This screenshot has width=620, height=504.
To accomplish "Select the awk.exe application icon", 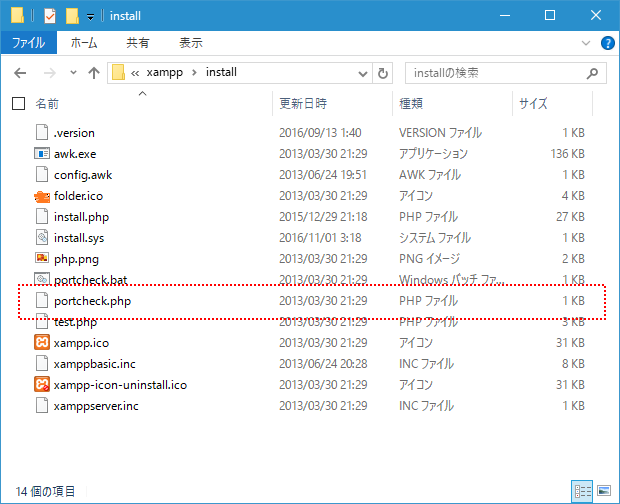I will point(42,153).
